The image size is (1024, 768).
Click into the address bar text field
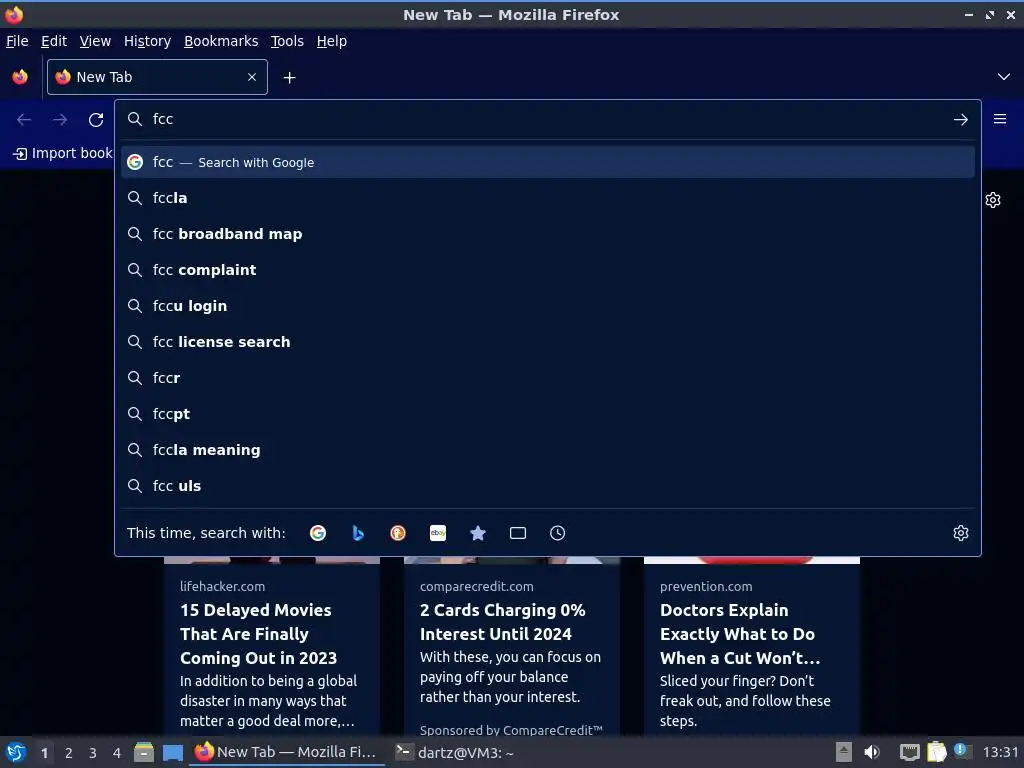click(547, 119)
